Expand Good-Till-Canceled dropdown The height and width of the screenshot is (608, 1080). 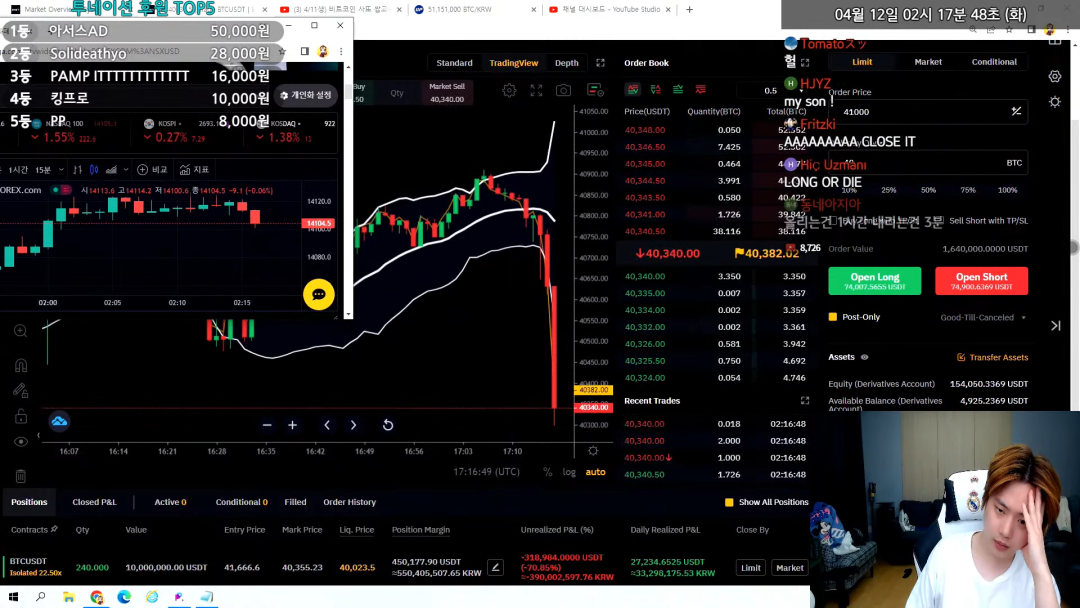click(x=983, y=318)
